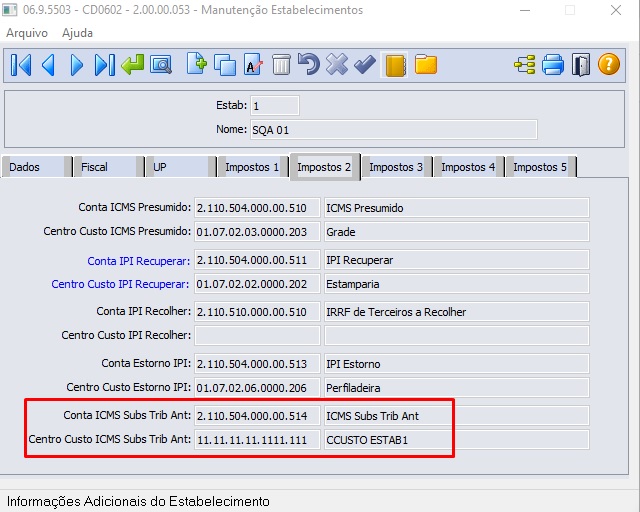Switch to the UP tab
Screen dimensions: 640x512
coord(180,167)
